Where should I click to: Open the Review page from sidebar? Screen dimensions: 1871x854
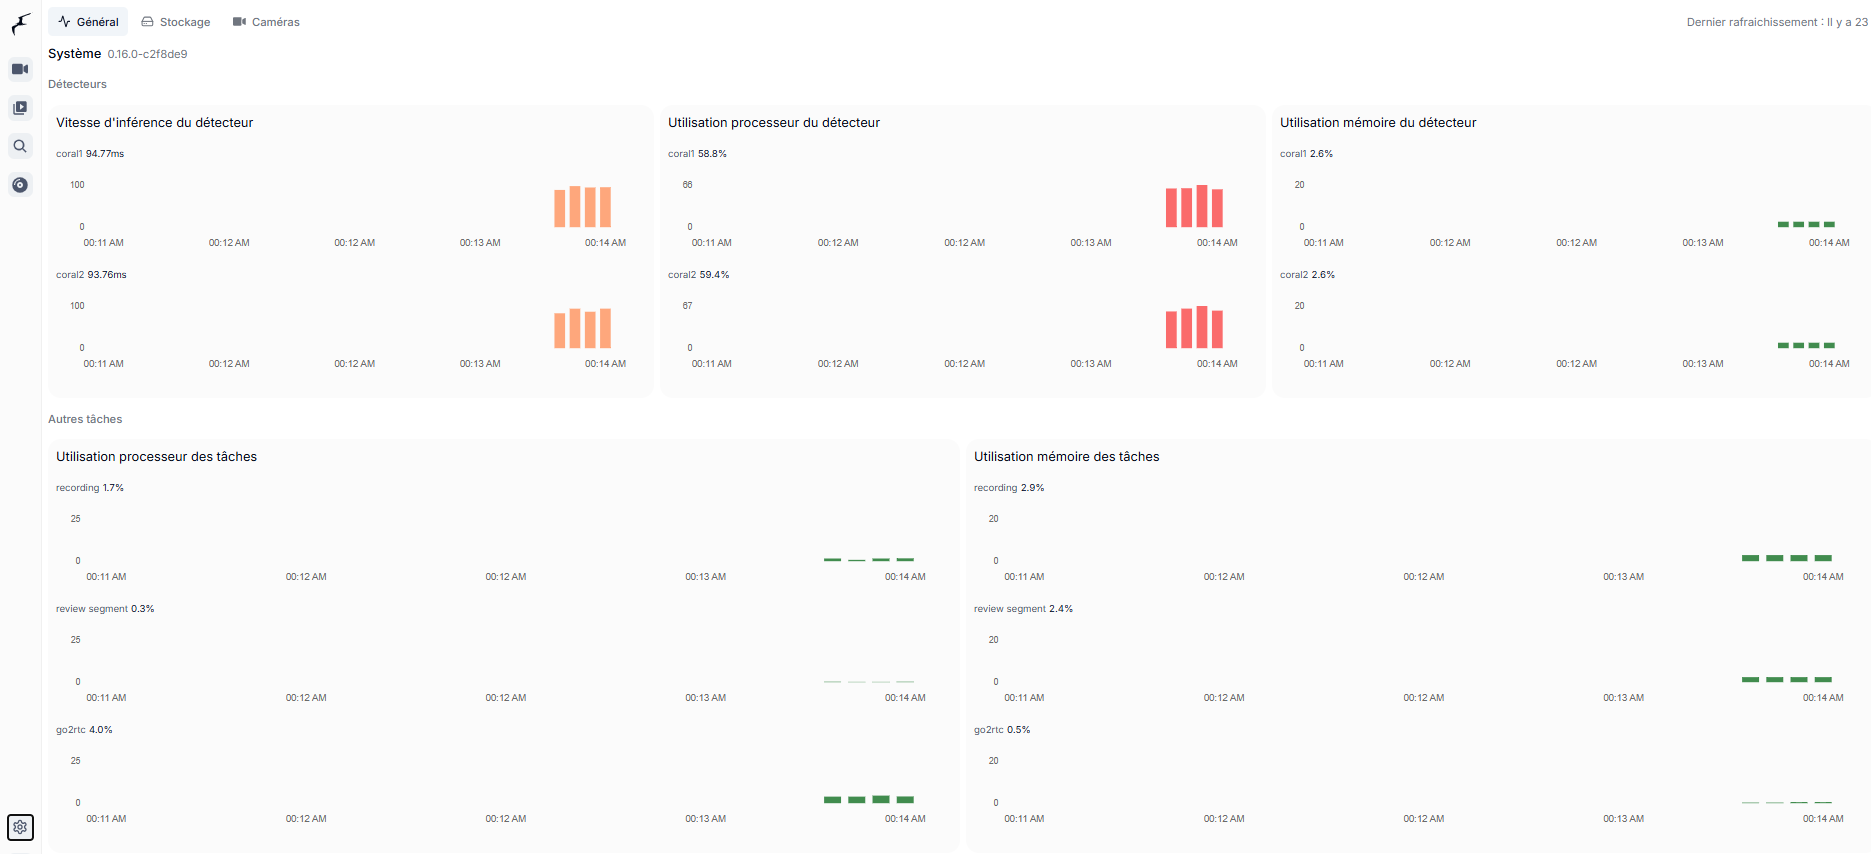click(20, 108)
